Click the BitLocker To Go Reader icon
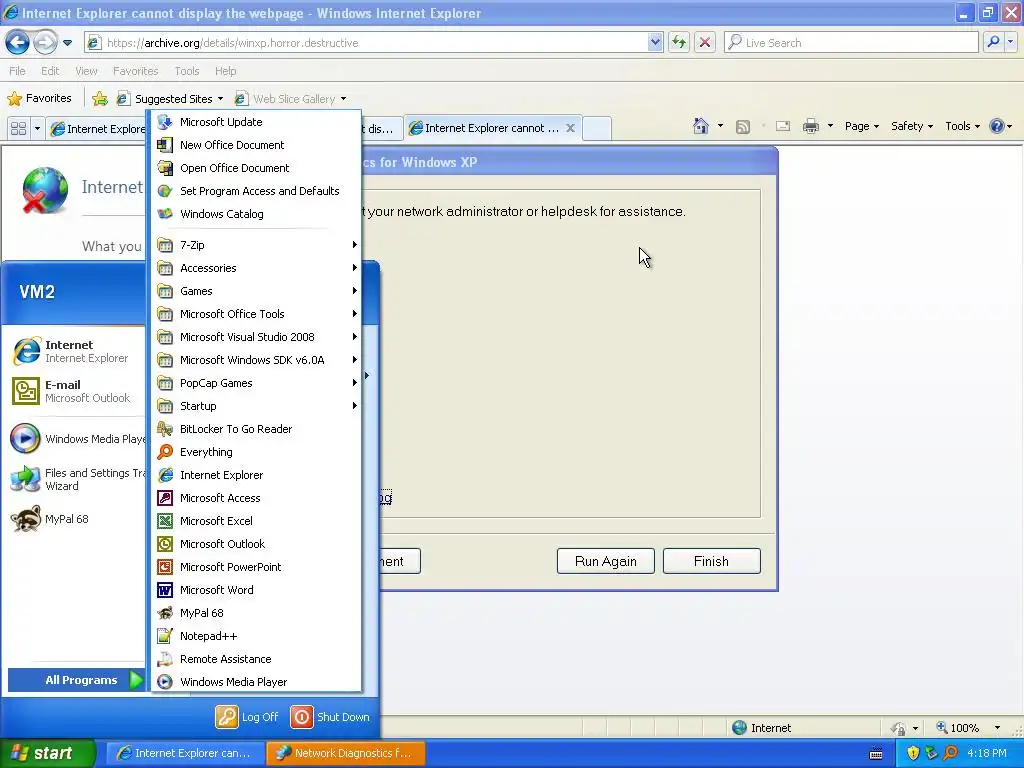Image resolution: width=1024 pixels, height=768 pixels. 165,429
